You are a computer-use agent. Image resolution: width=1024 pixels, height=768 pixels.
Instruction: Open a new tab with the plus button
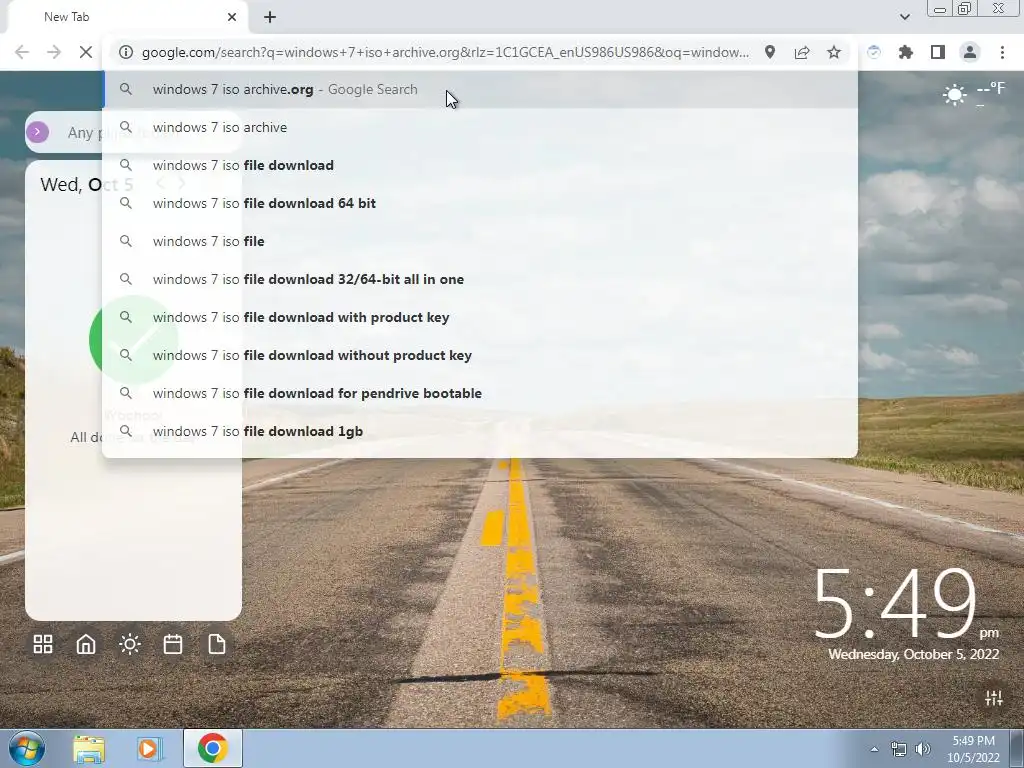(x=270, y=17)
